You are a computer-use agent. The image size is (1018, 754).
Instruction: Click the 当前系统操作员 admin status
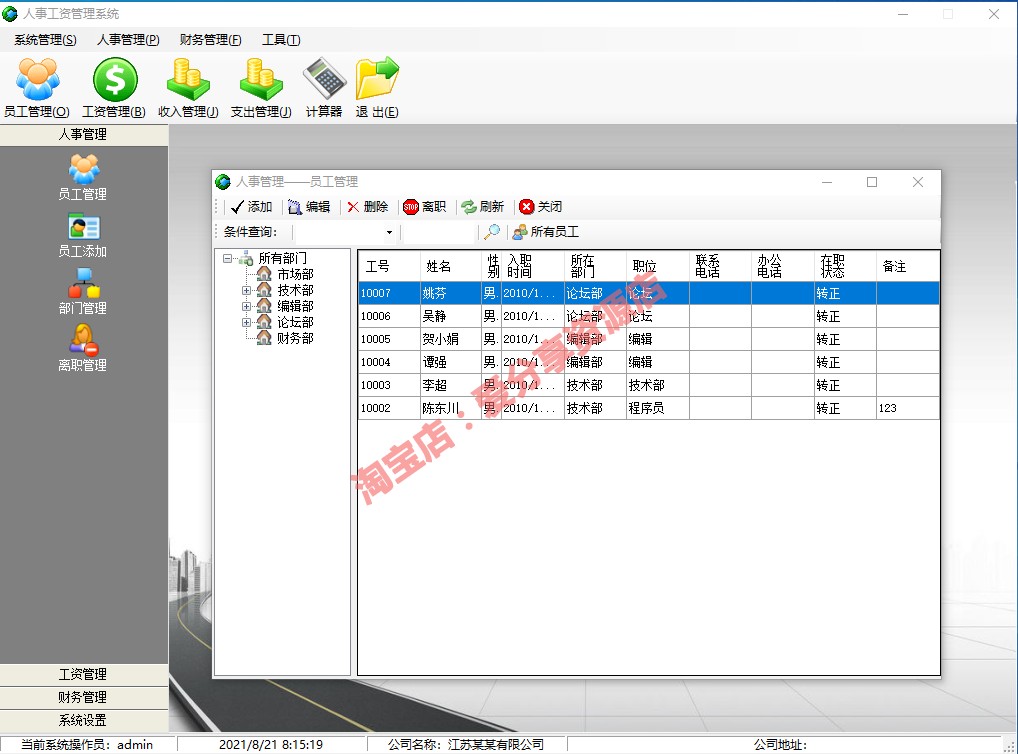(x=87, y=744)
